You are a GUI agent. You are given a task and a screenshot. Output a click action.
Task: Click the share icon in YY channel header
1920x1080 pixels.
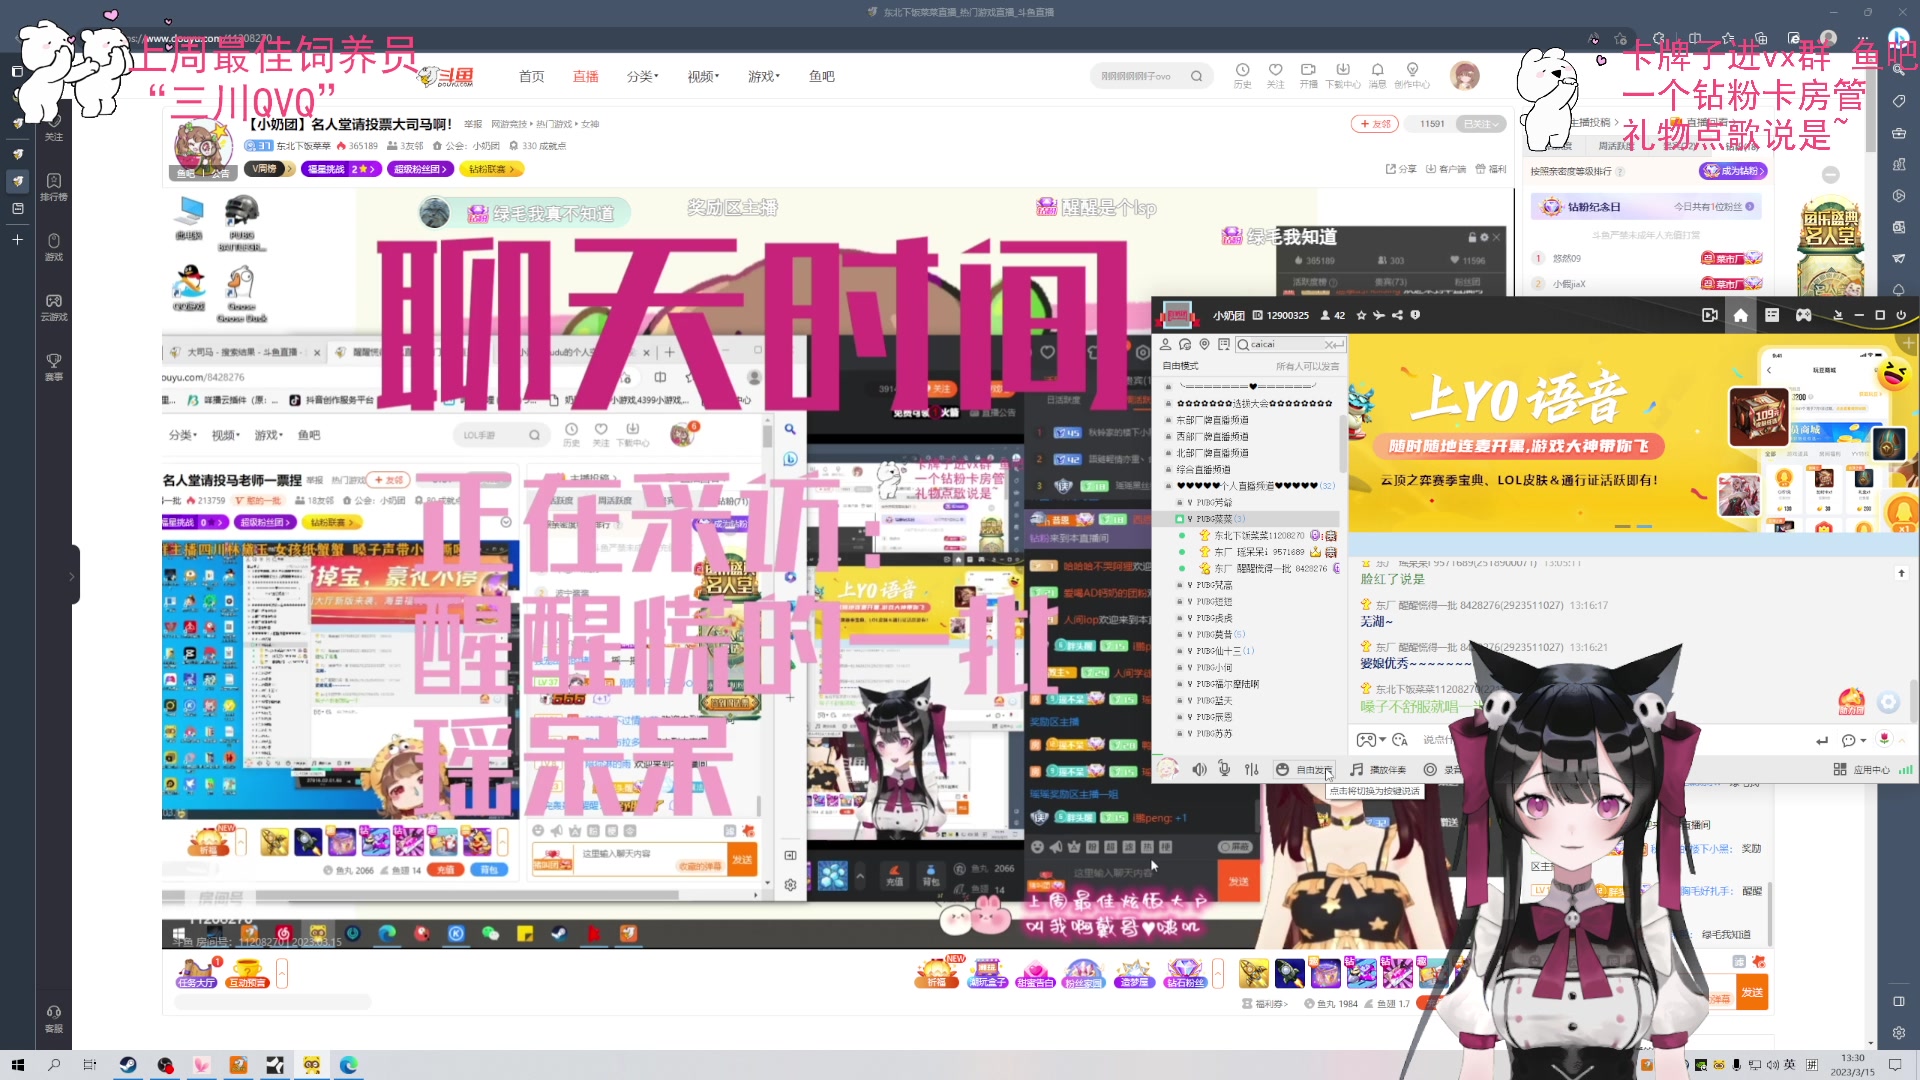pos(1397,315)
